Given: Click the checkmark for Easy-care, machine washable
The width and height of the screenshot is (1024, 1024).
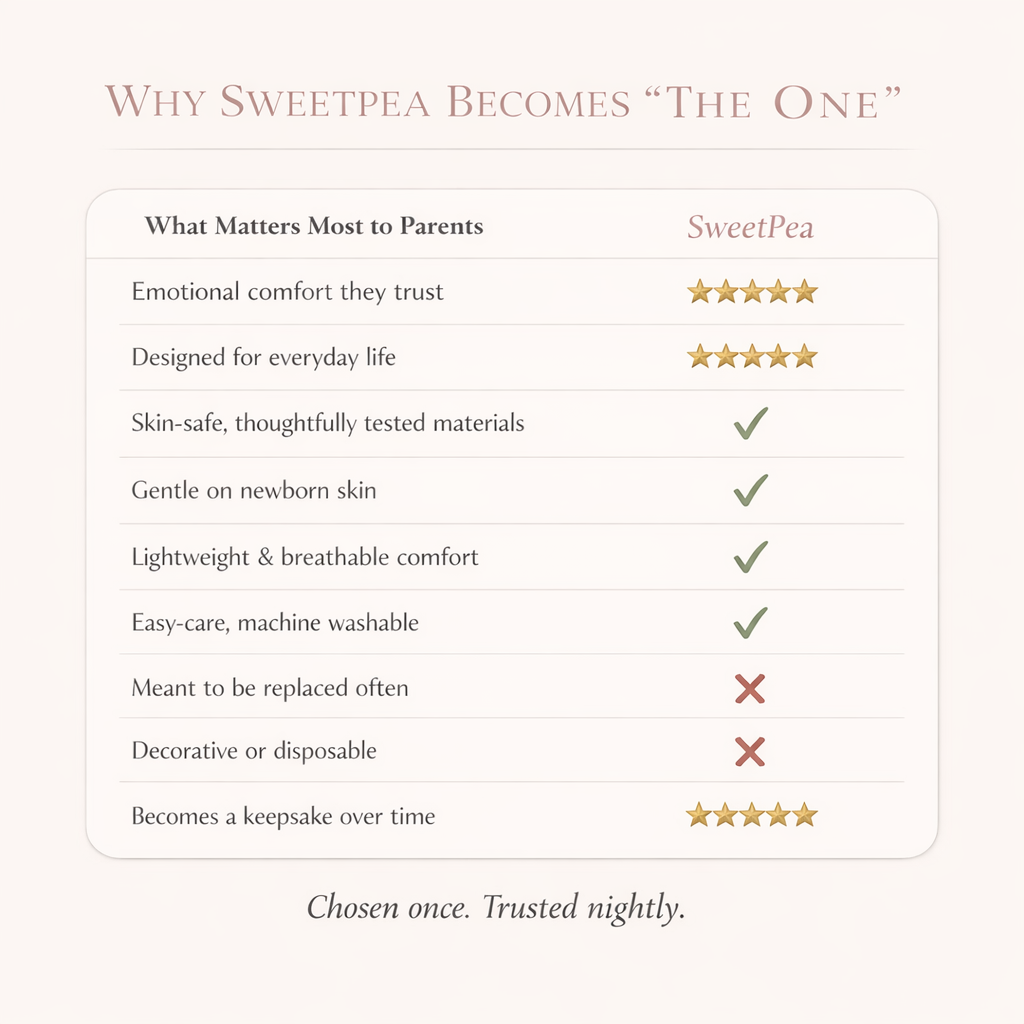Looking at the screenshot, I should 750,622.
